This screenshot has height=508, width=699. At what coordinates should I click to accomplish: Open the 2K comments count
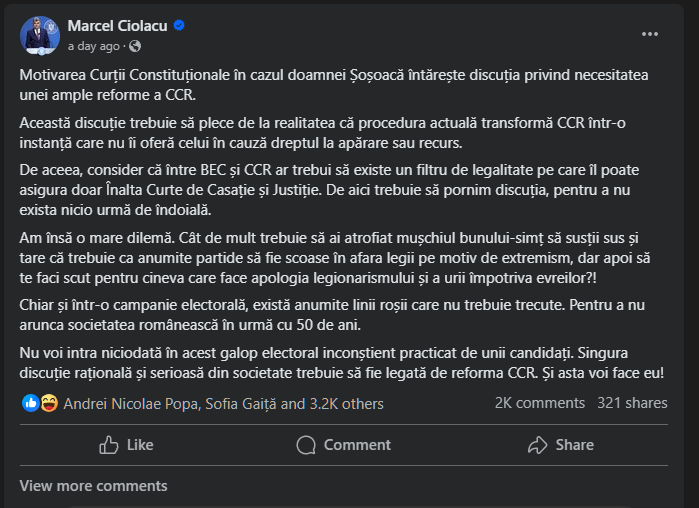[x=538, y=403]
